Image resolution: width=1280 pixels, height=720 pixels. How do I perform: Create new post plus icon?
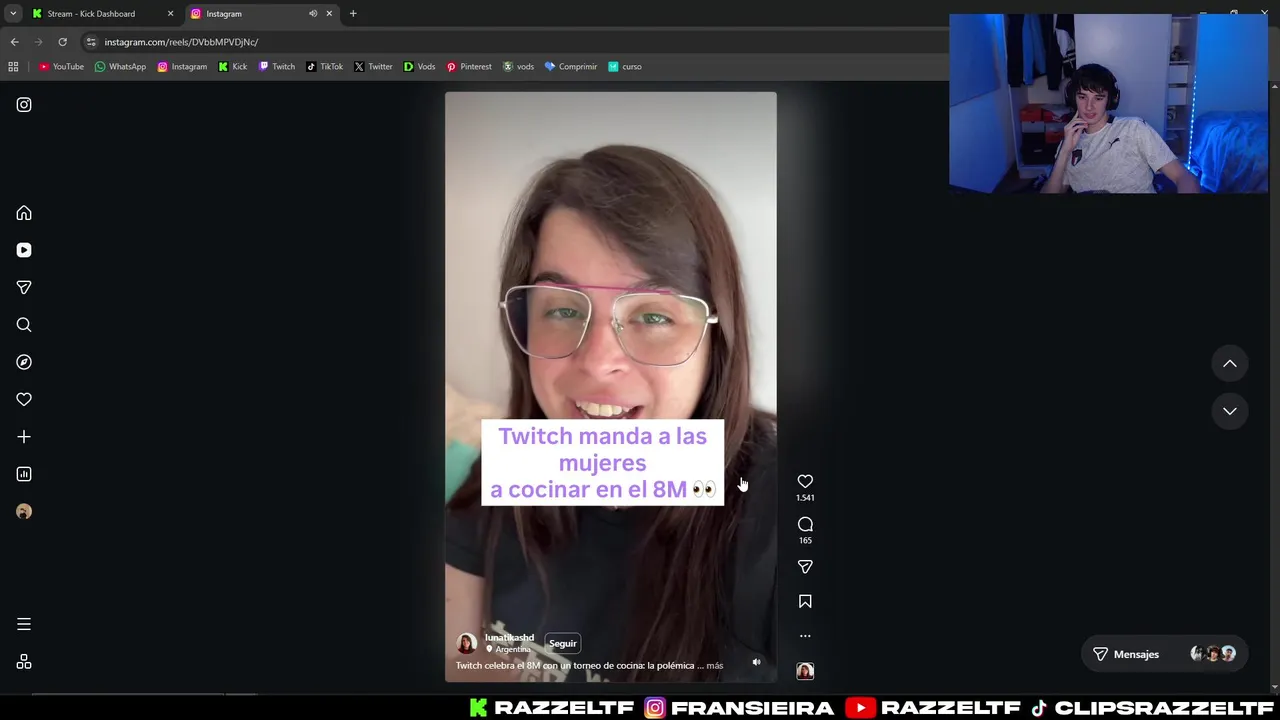[24, 437]
